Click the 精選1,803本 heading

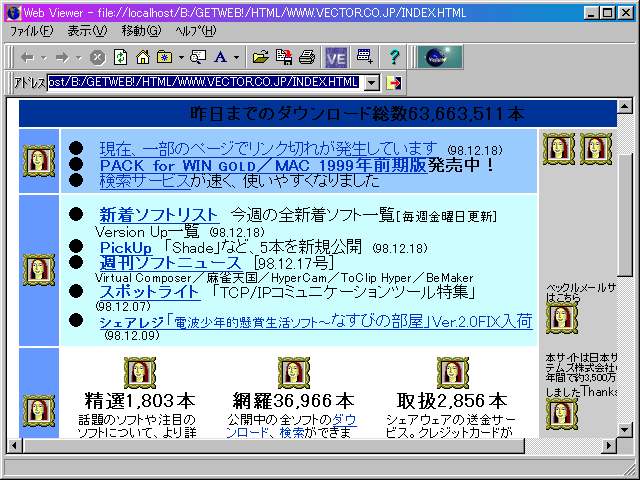click(140, 401)
